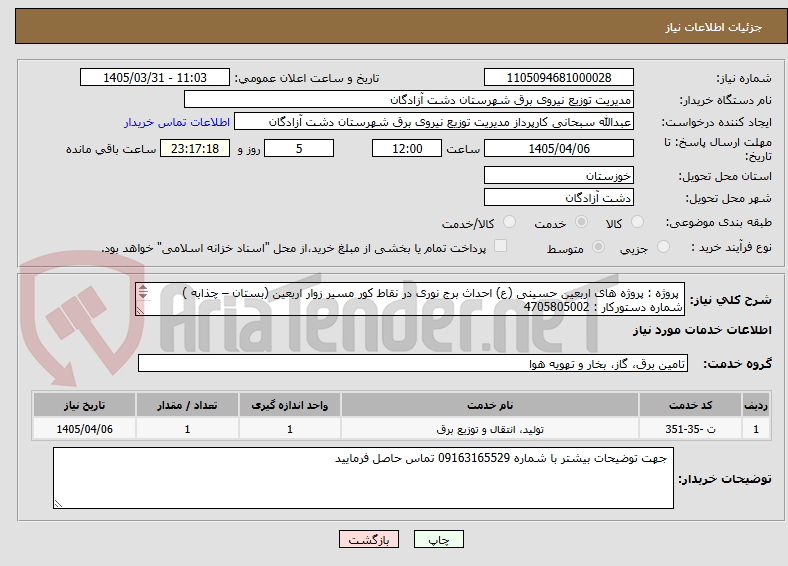Toggle the اسناد خزانه اسلامی payment checkbox
Screen dimensions: 788x566
pos(501,246)
